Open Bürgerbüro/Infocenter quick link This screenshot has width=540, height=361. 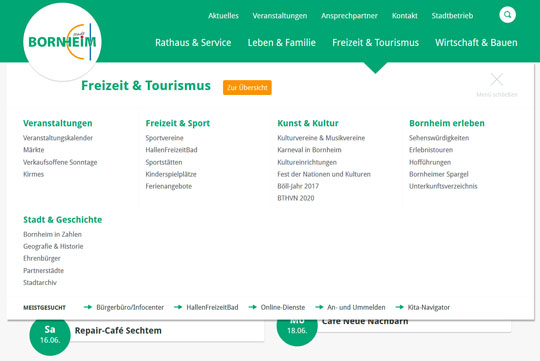tap(130, 307)
